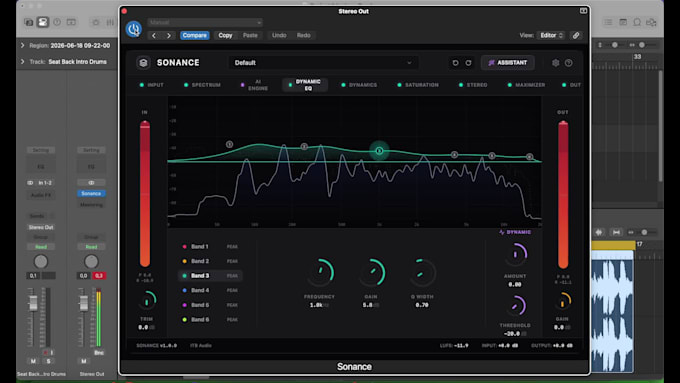Toggle the plugin power bypass button

tap(133, 29)
